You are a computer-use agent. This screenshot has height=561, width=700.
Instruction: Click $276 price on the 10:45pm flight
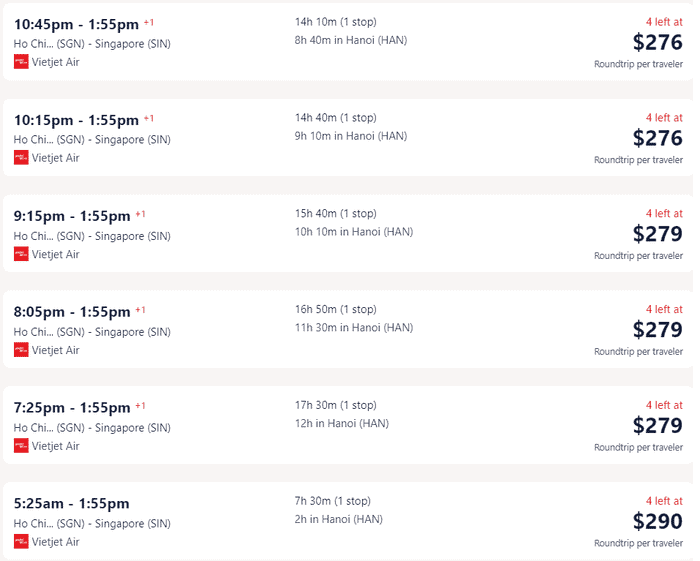click(658, 42)
